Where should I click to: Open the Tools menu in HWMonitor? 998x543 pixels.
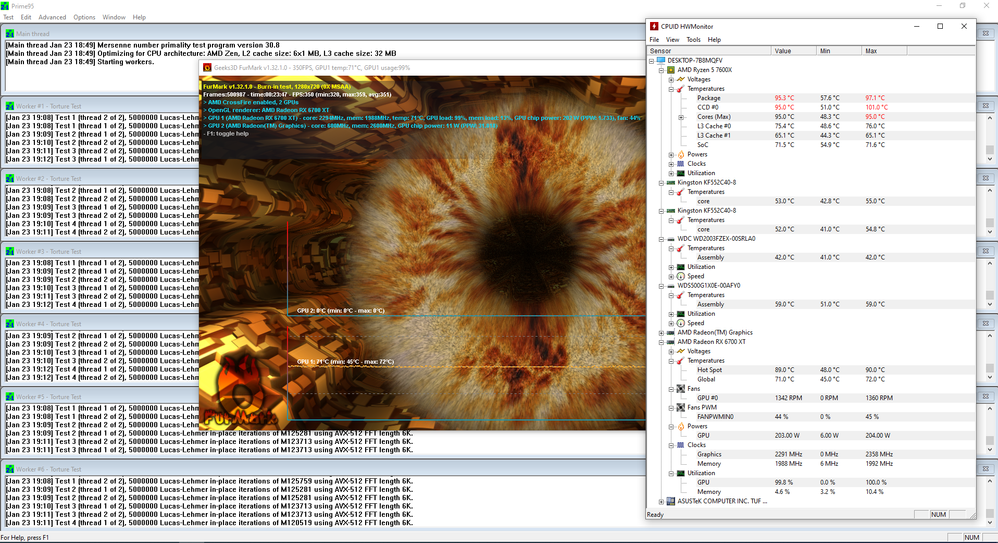pyautogui.click(x=693, y=39)
